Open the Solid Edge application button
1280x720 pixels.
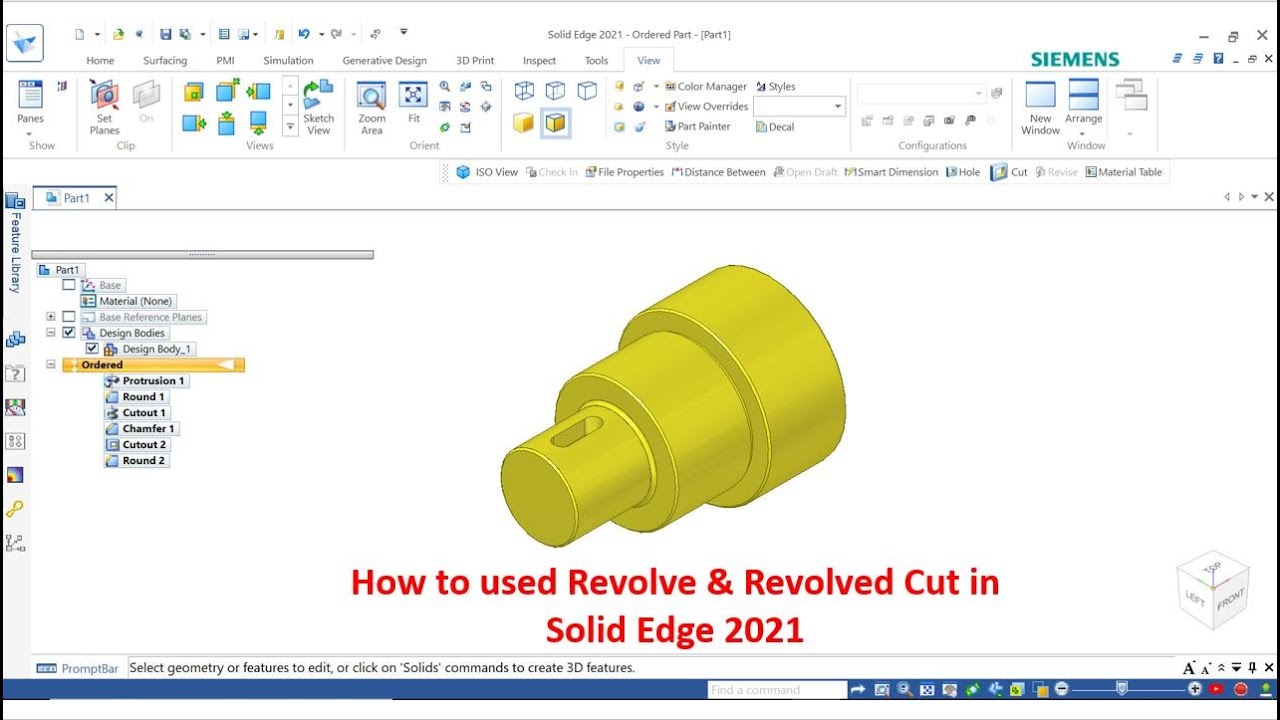coord(25,44)
